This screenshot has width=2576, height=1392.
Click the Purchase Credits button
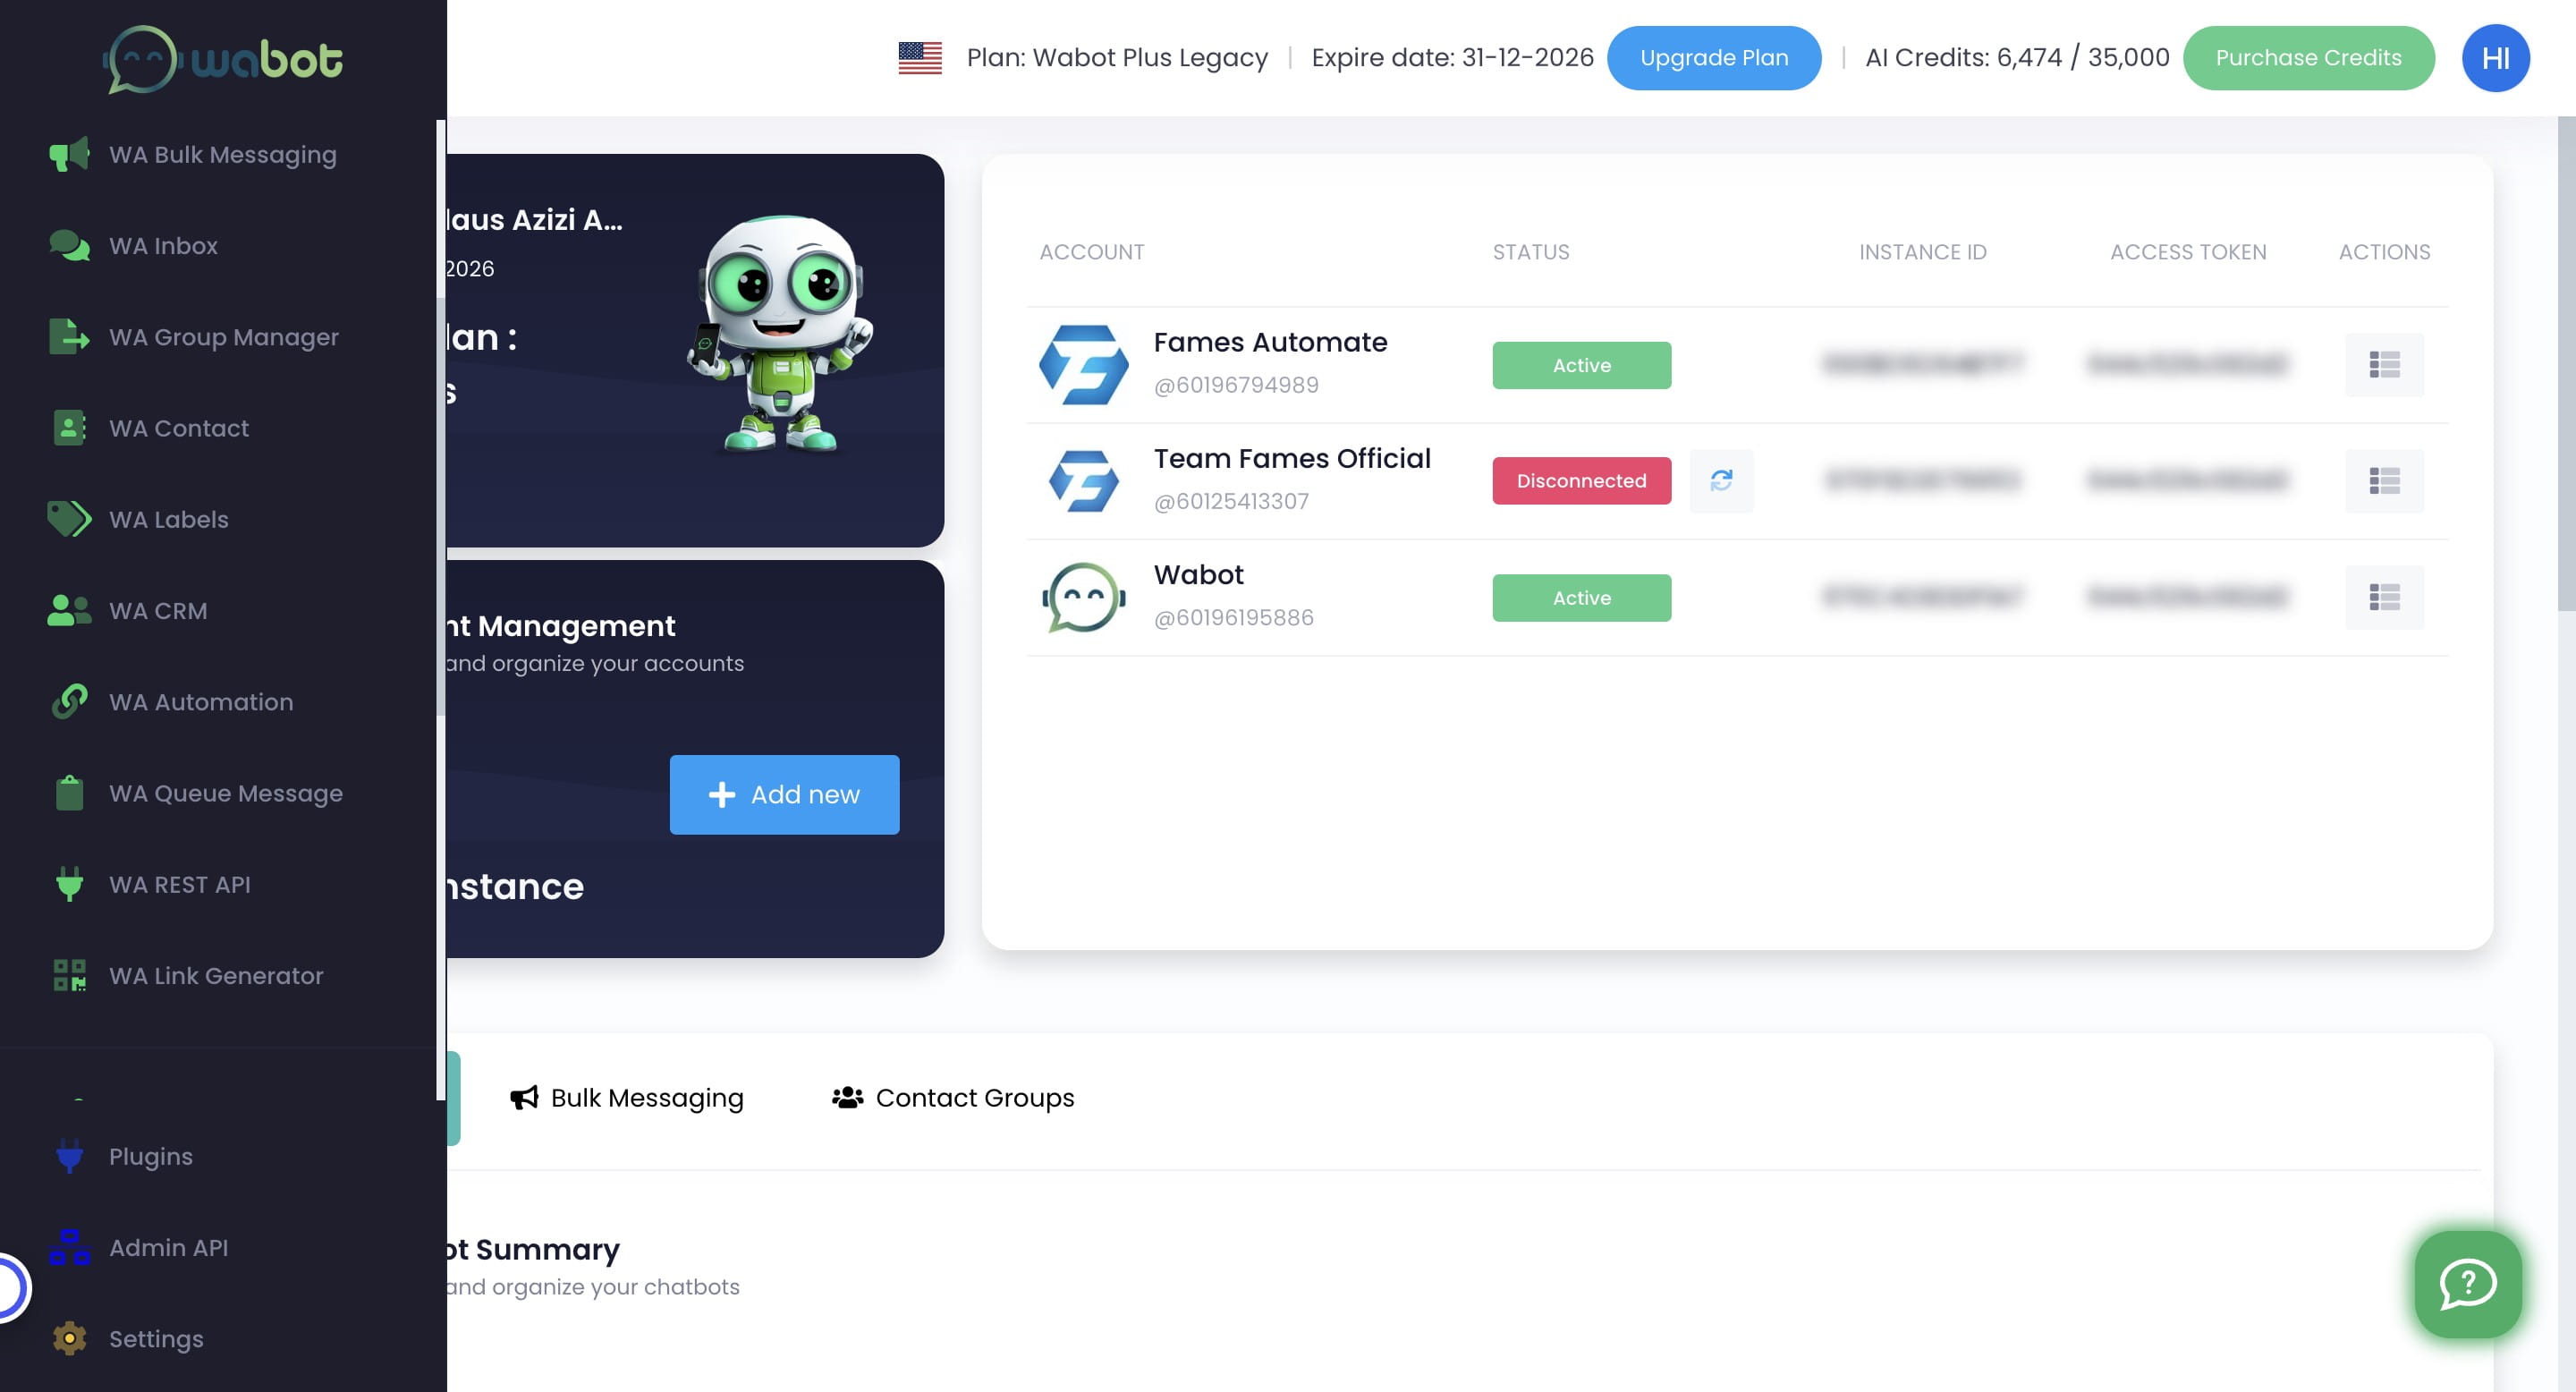2307,58
